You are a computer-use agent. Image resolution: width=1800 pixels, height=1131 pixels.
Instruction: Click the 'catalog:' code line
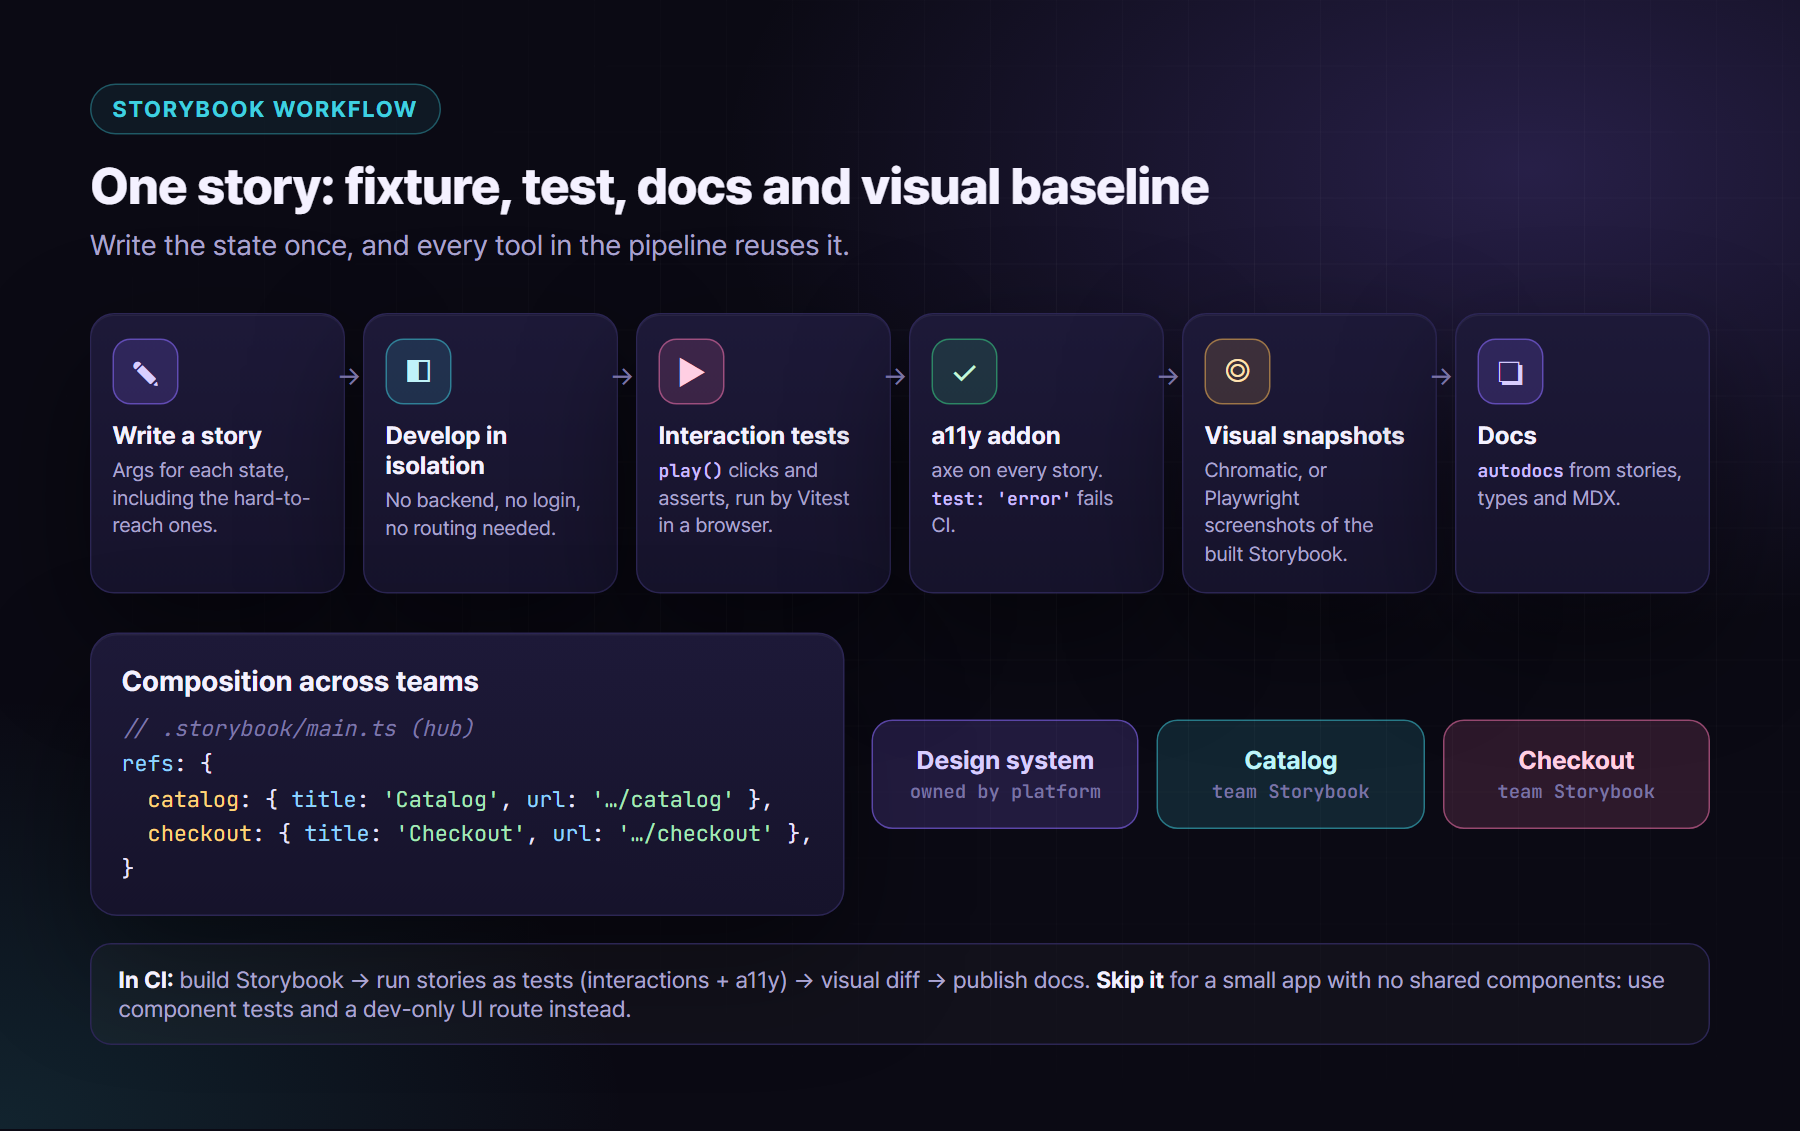pyautogui.click(x=460, y=800)
